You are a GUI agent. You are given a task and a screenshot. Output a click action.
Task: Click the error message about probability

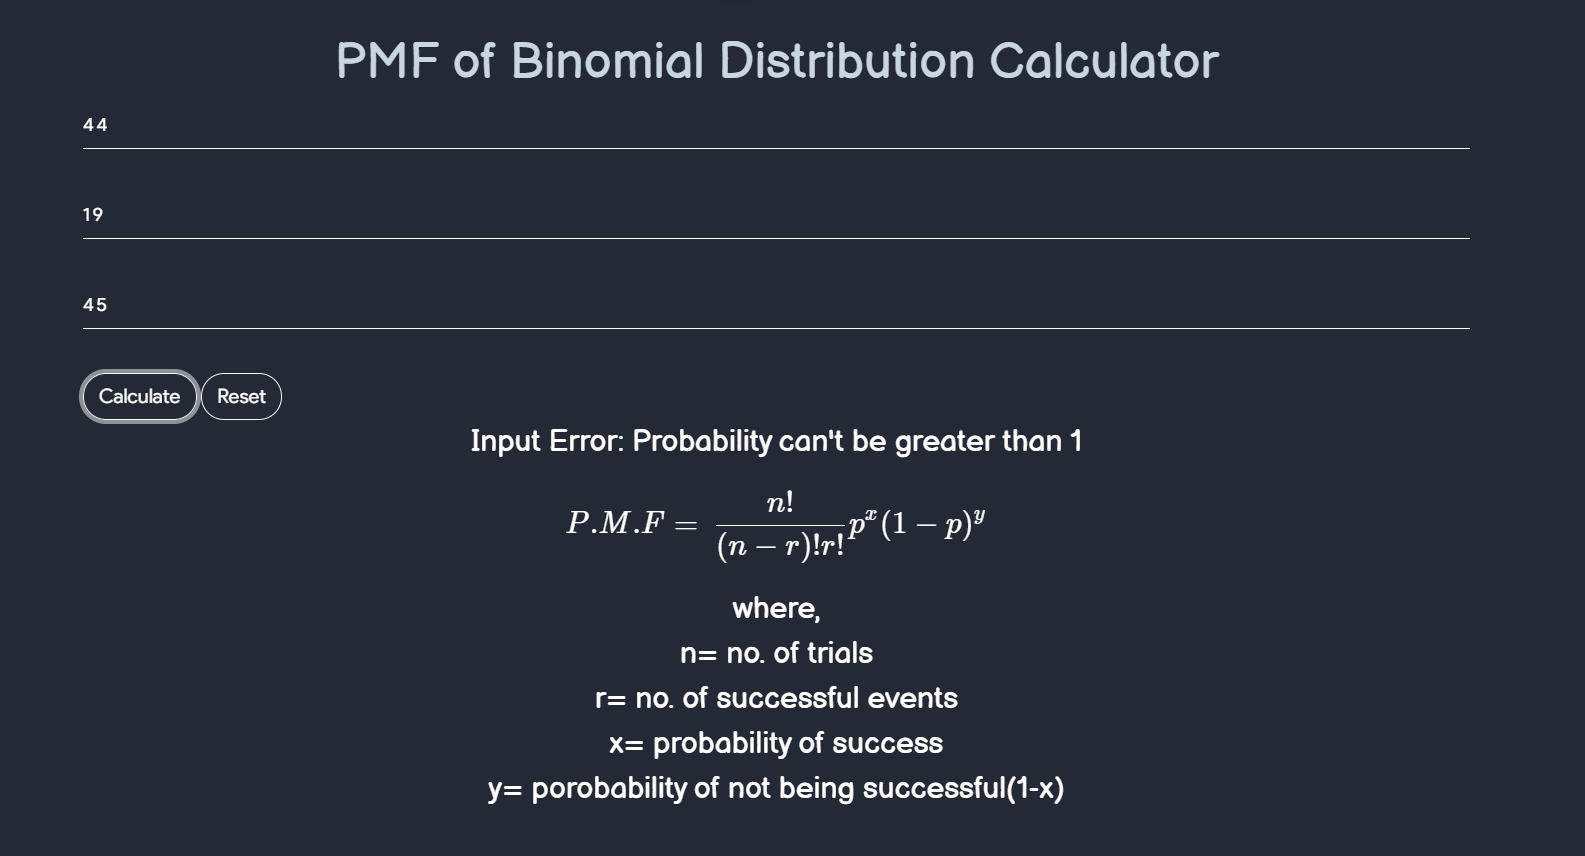coord(777,440)
